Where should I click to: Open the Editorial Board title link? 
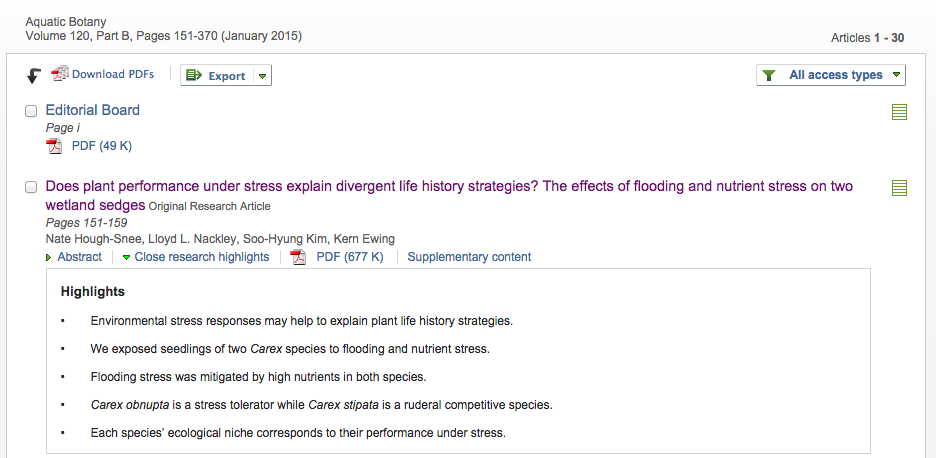click(x=93, y=110)
